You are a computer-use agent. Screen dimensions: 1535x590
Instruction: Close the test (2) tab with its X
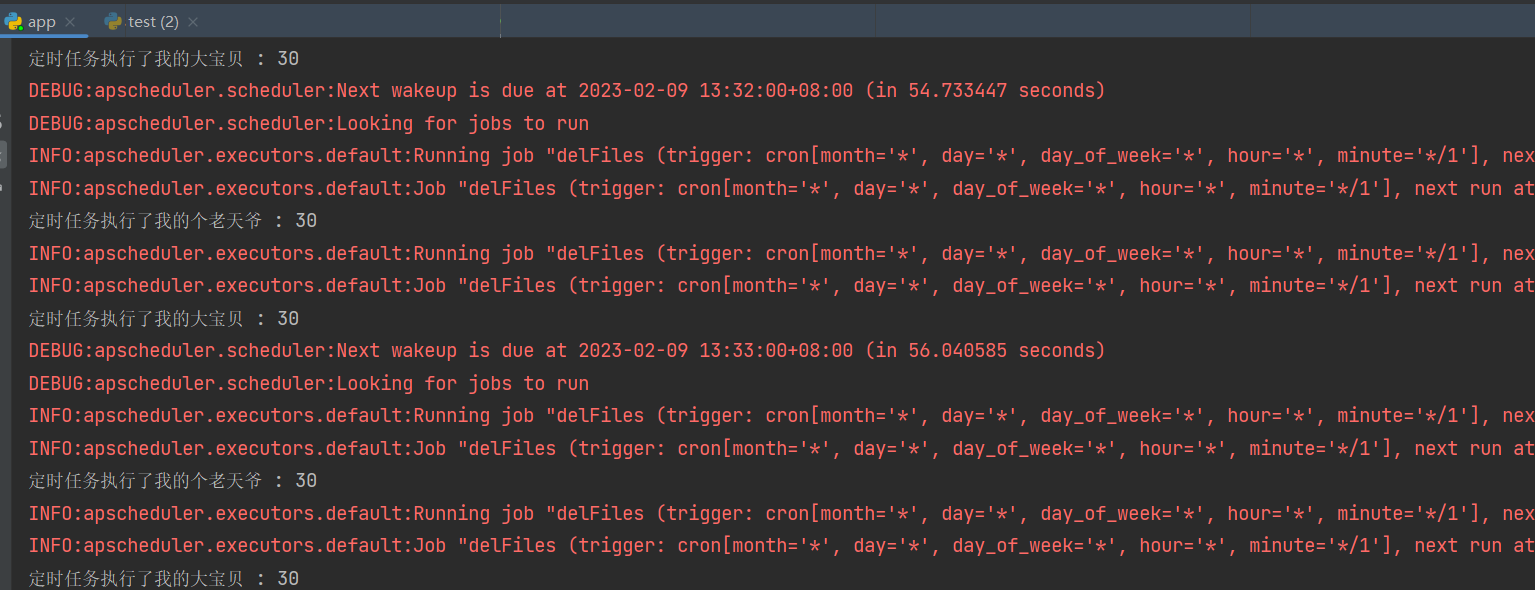[193, 21]
